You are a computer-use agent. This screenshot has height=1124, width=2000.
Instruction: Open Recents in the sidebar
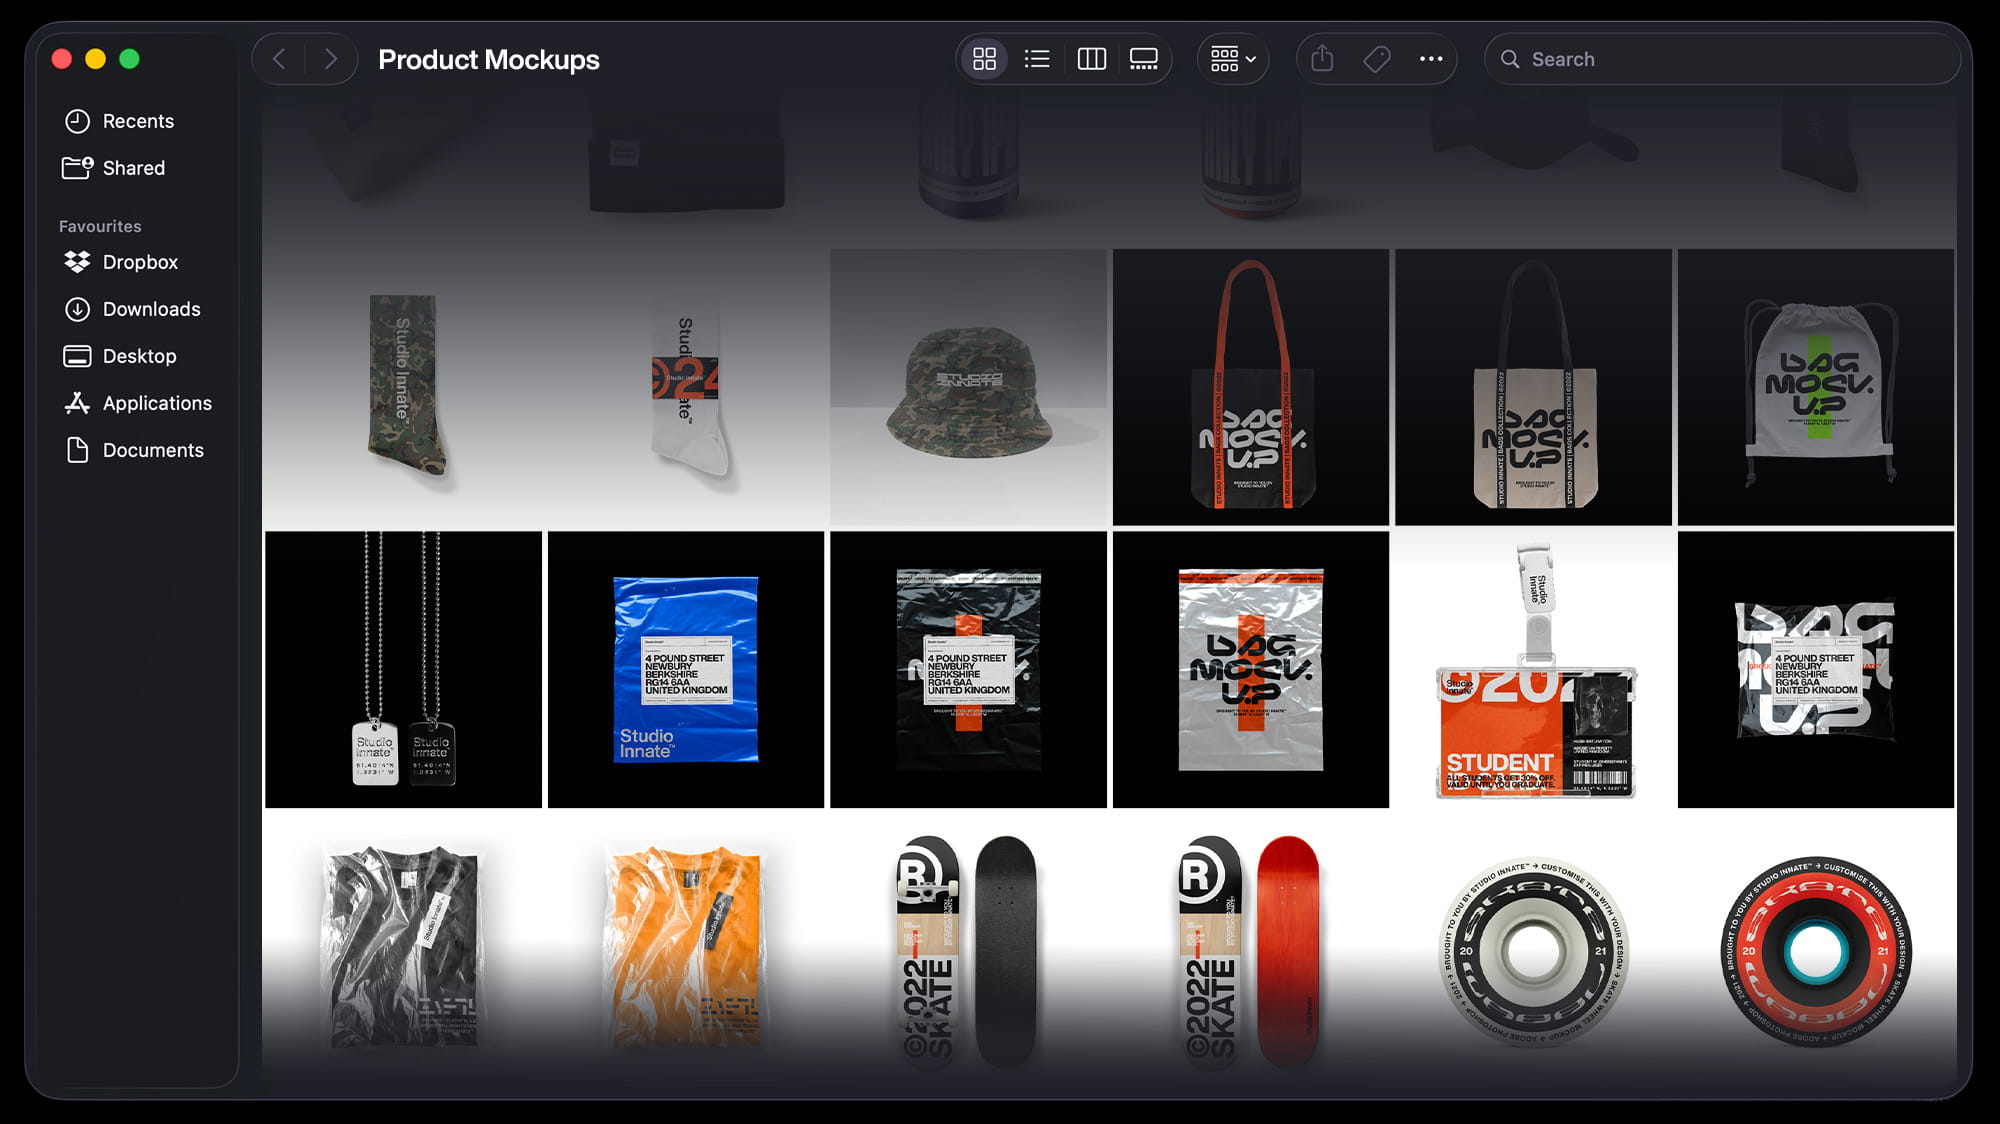(x=138, y=121)
